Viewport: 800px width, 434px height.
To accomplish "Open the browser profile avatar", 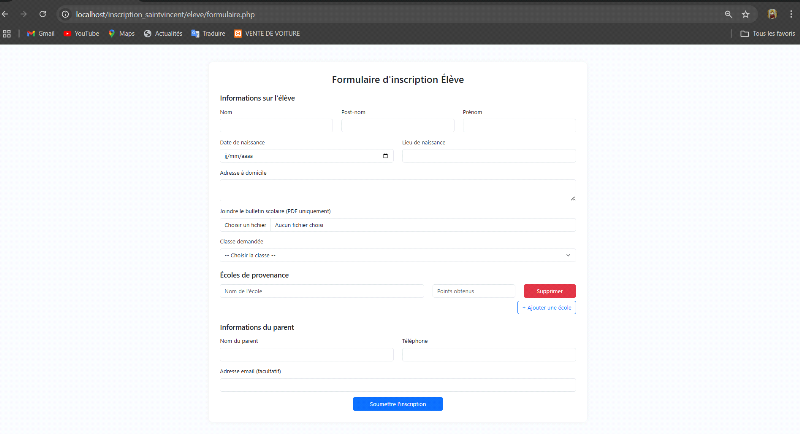I will click(x=773, y=14).
